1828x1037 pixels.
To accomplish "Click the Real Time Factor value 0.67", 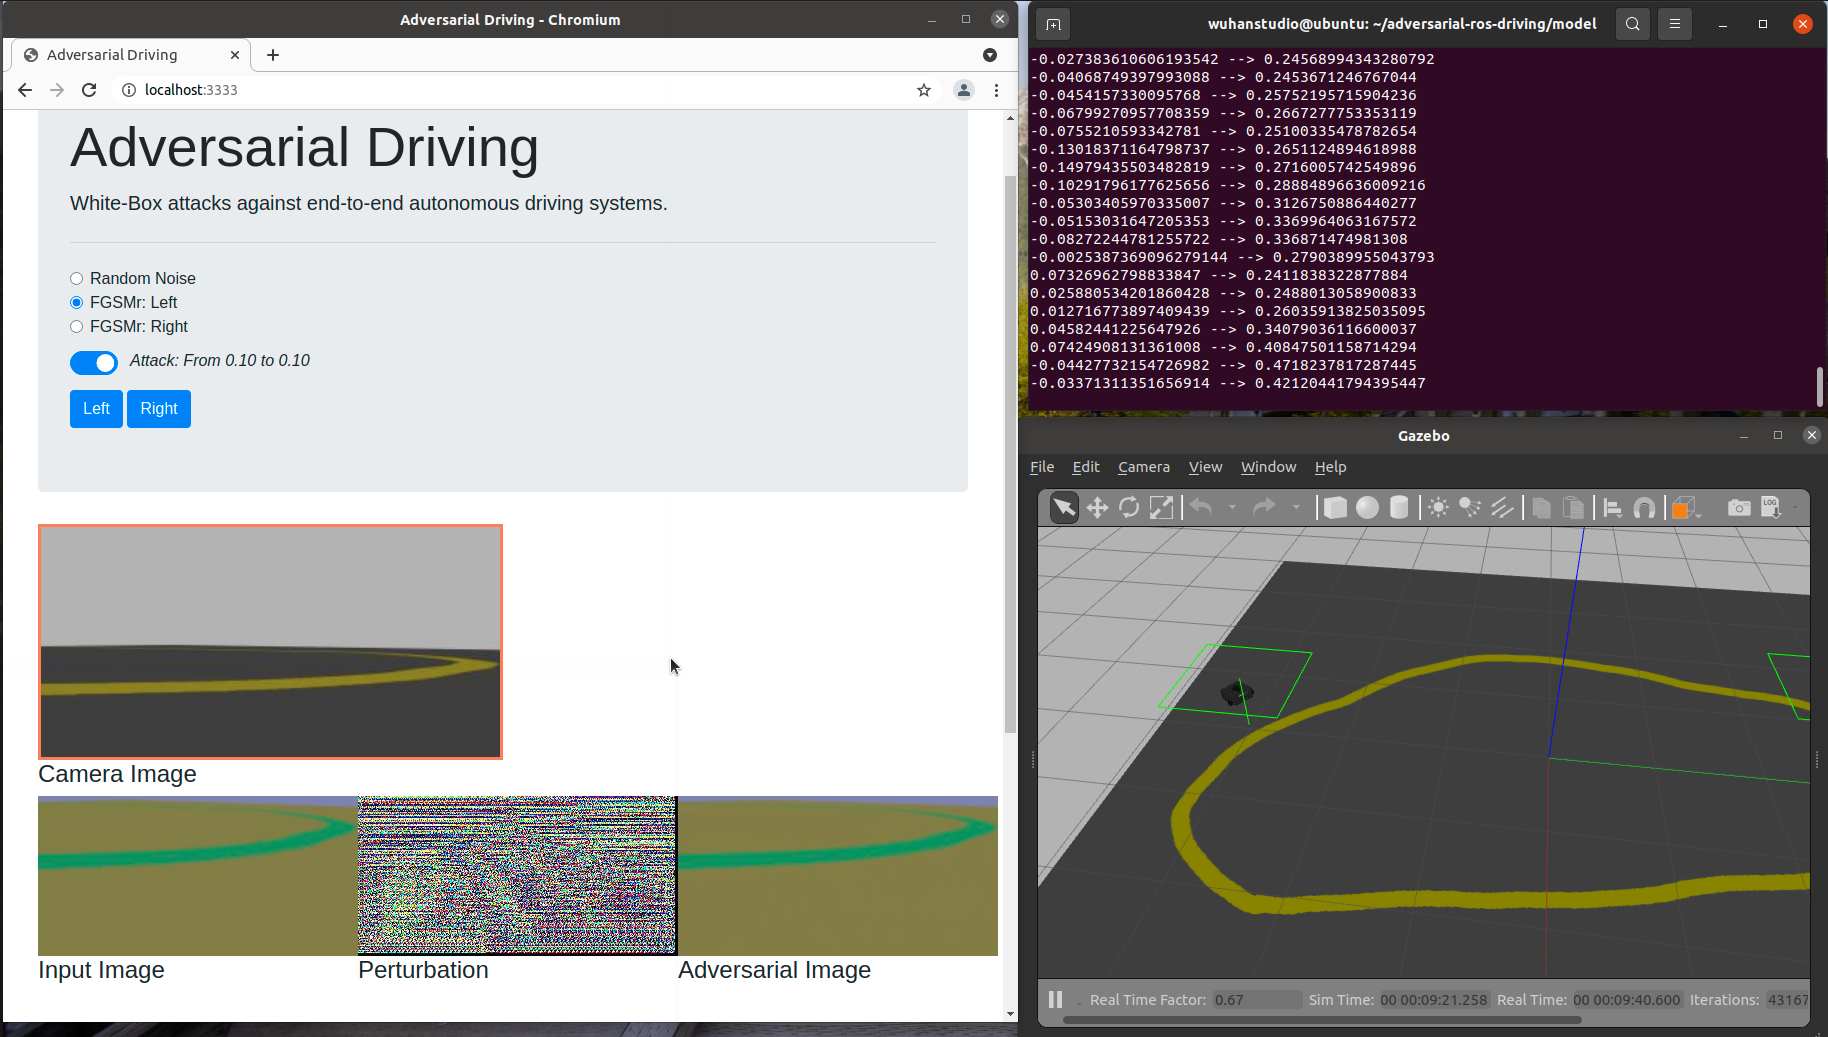I will pos(1256,1000).
